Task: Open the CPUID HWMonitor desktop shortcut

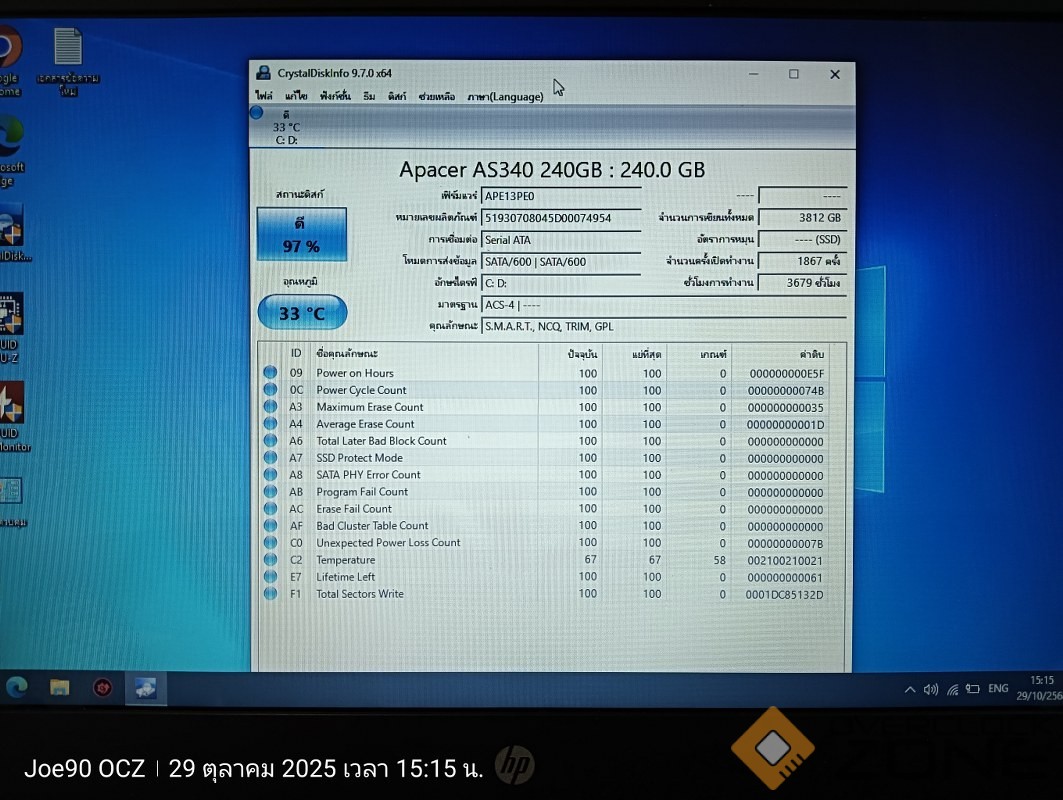Action: tap(14, 417)
